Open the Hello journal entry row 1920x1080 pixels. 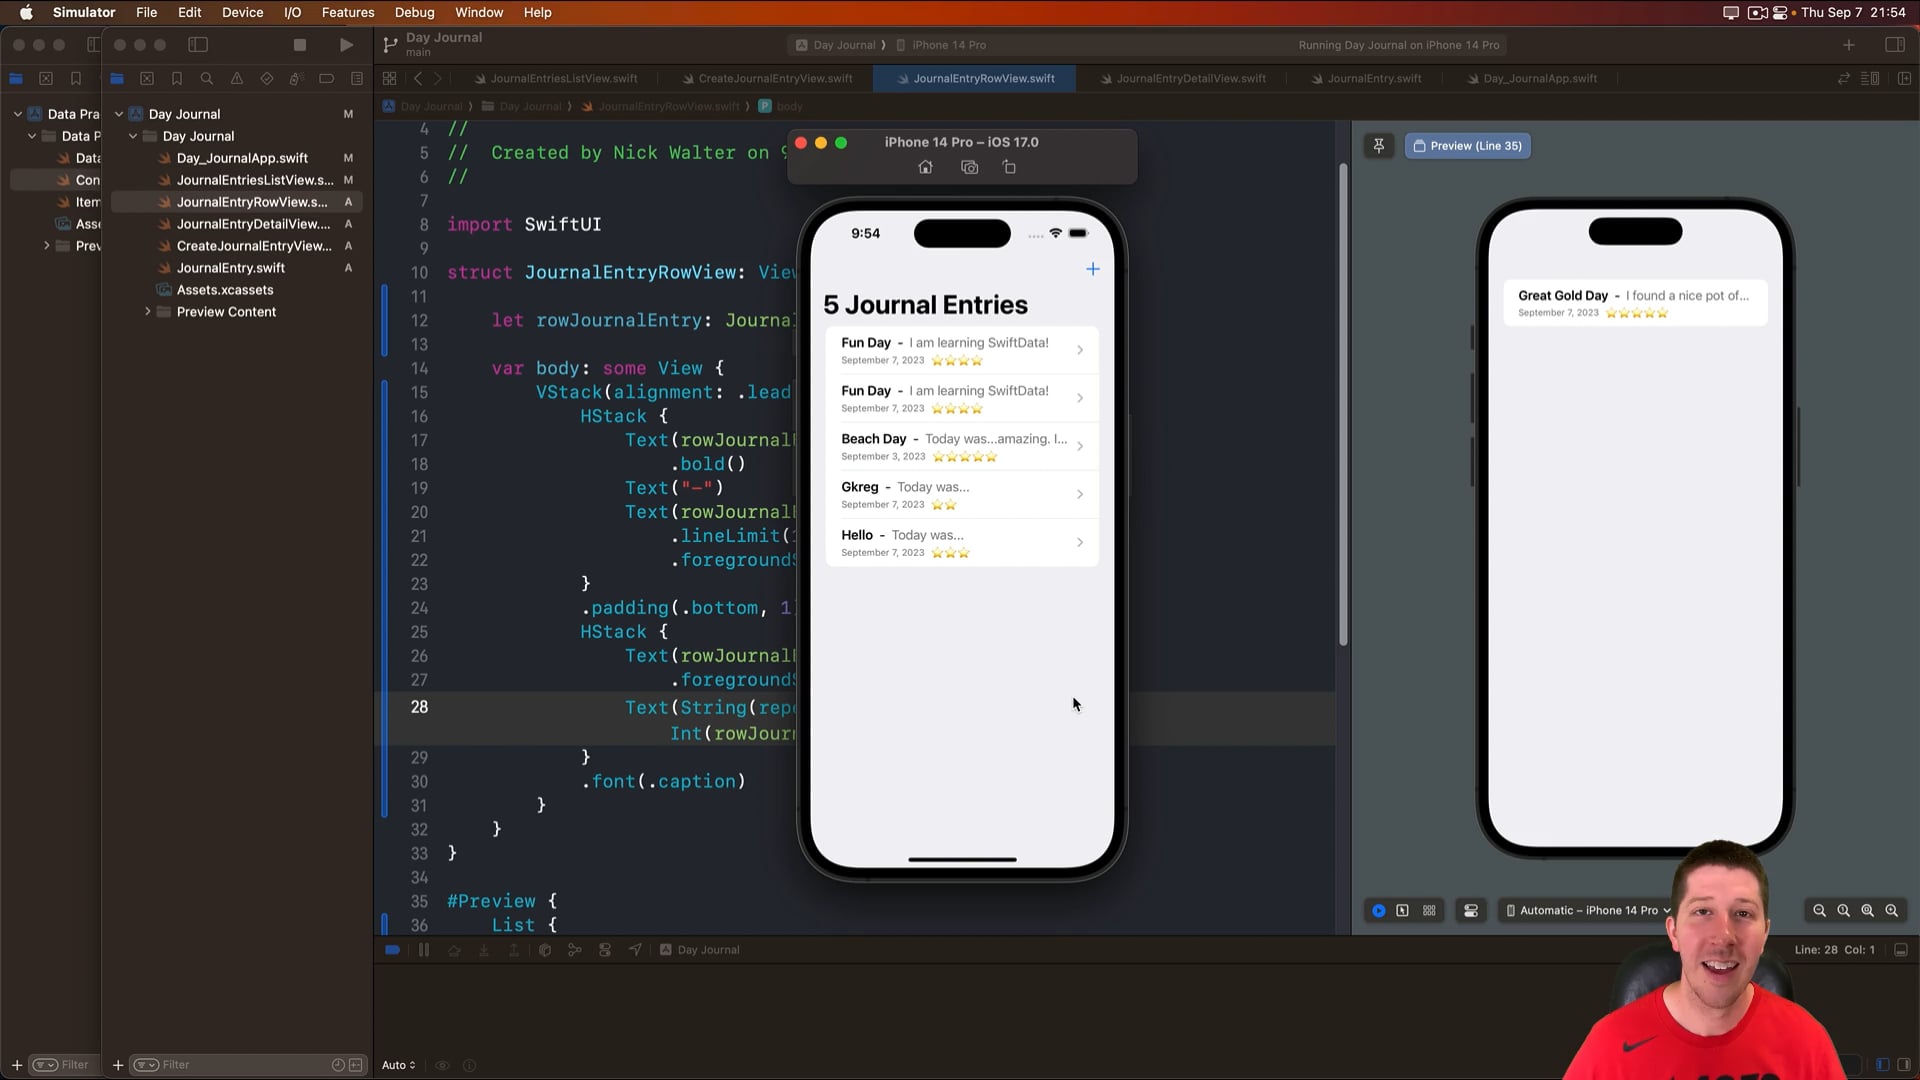962,543
